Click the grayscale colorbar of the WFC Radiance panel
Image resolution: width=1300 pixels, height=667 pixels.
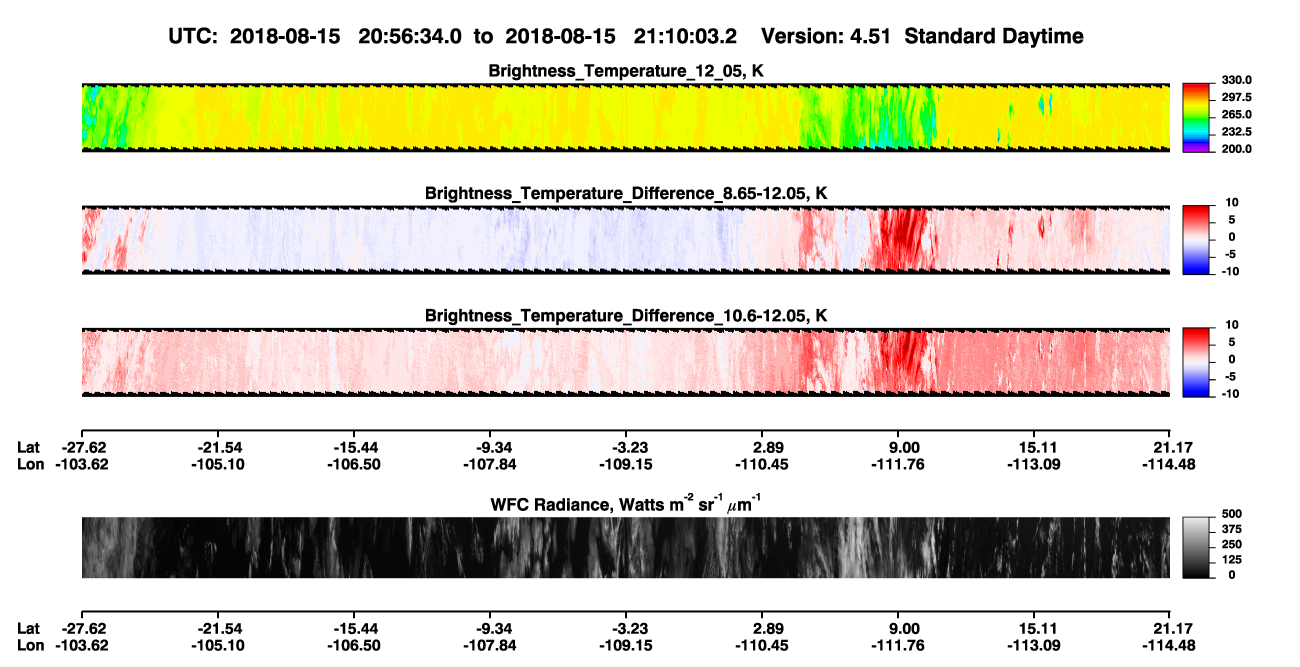[1196, 547]
